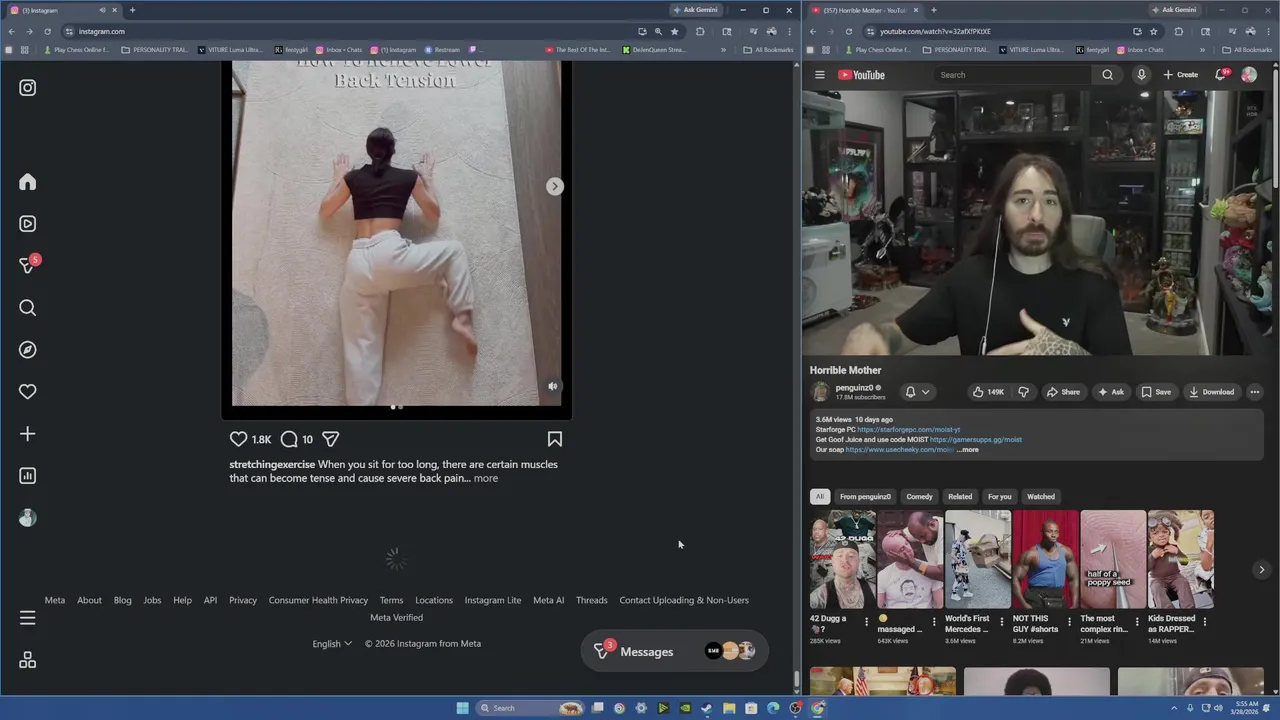
Task: Click the YouTube logo
Action: [x=861, y=75]
